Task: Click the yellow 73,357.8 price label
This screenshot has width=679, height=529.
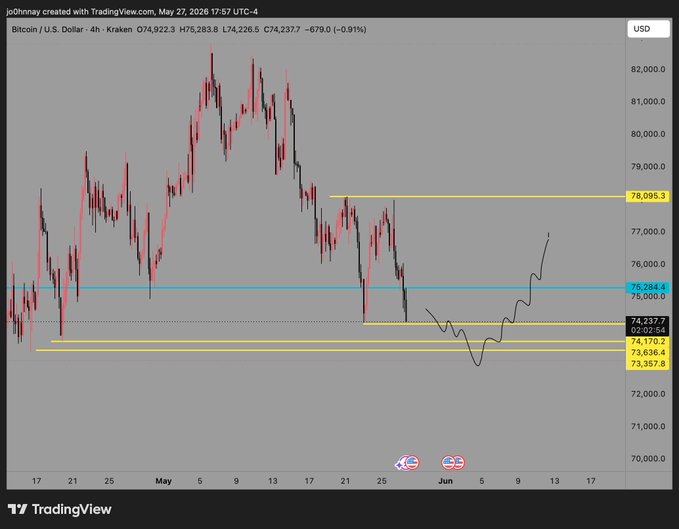Action: coord(647,364)
